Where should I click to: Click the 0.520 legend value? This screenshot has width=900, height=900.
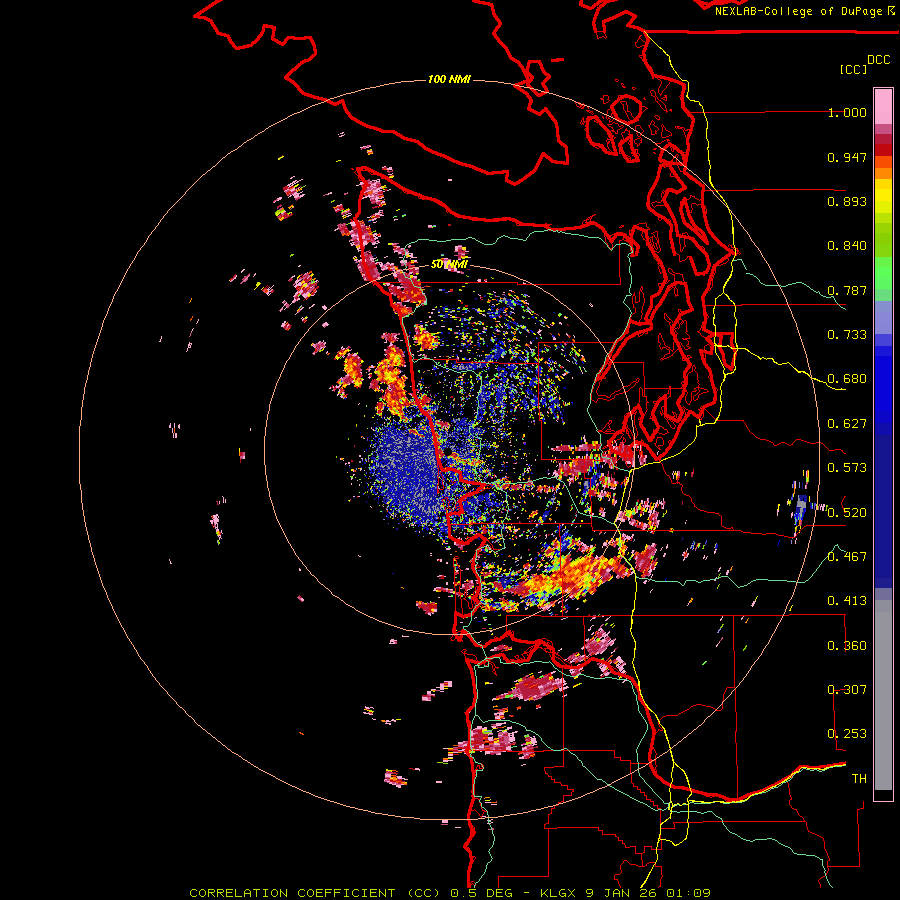[x=847, y=513]
